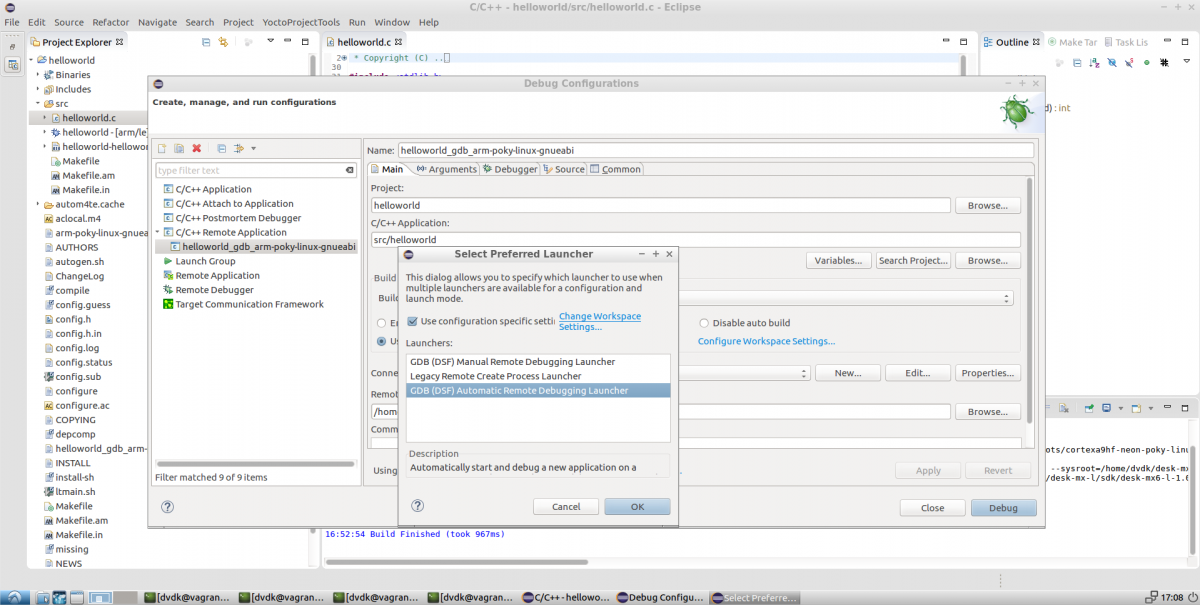The width and height of the screenshot is (1200, 605).
Task: Select Disable auto build radio button
Action: tap(704, 323)
